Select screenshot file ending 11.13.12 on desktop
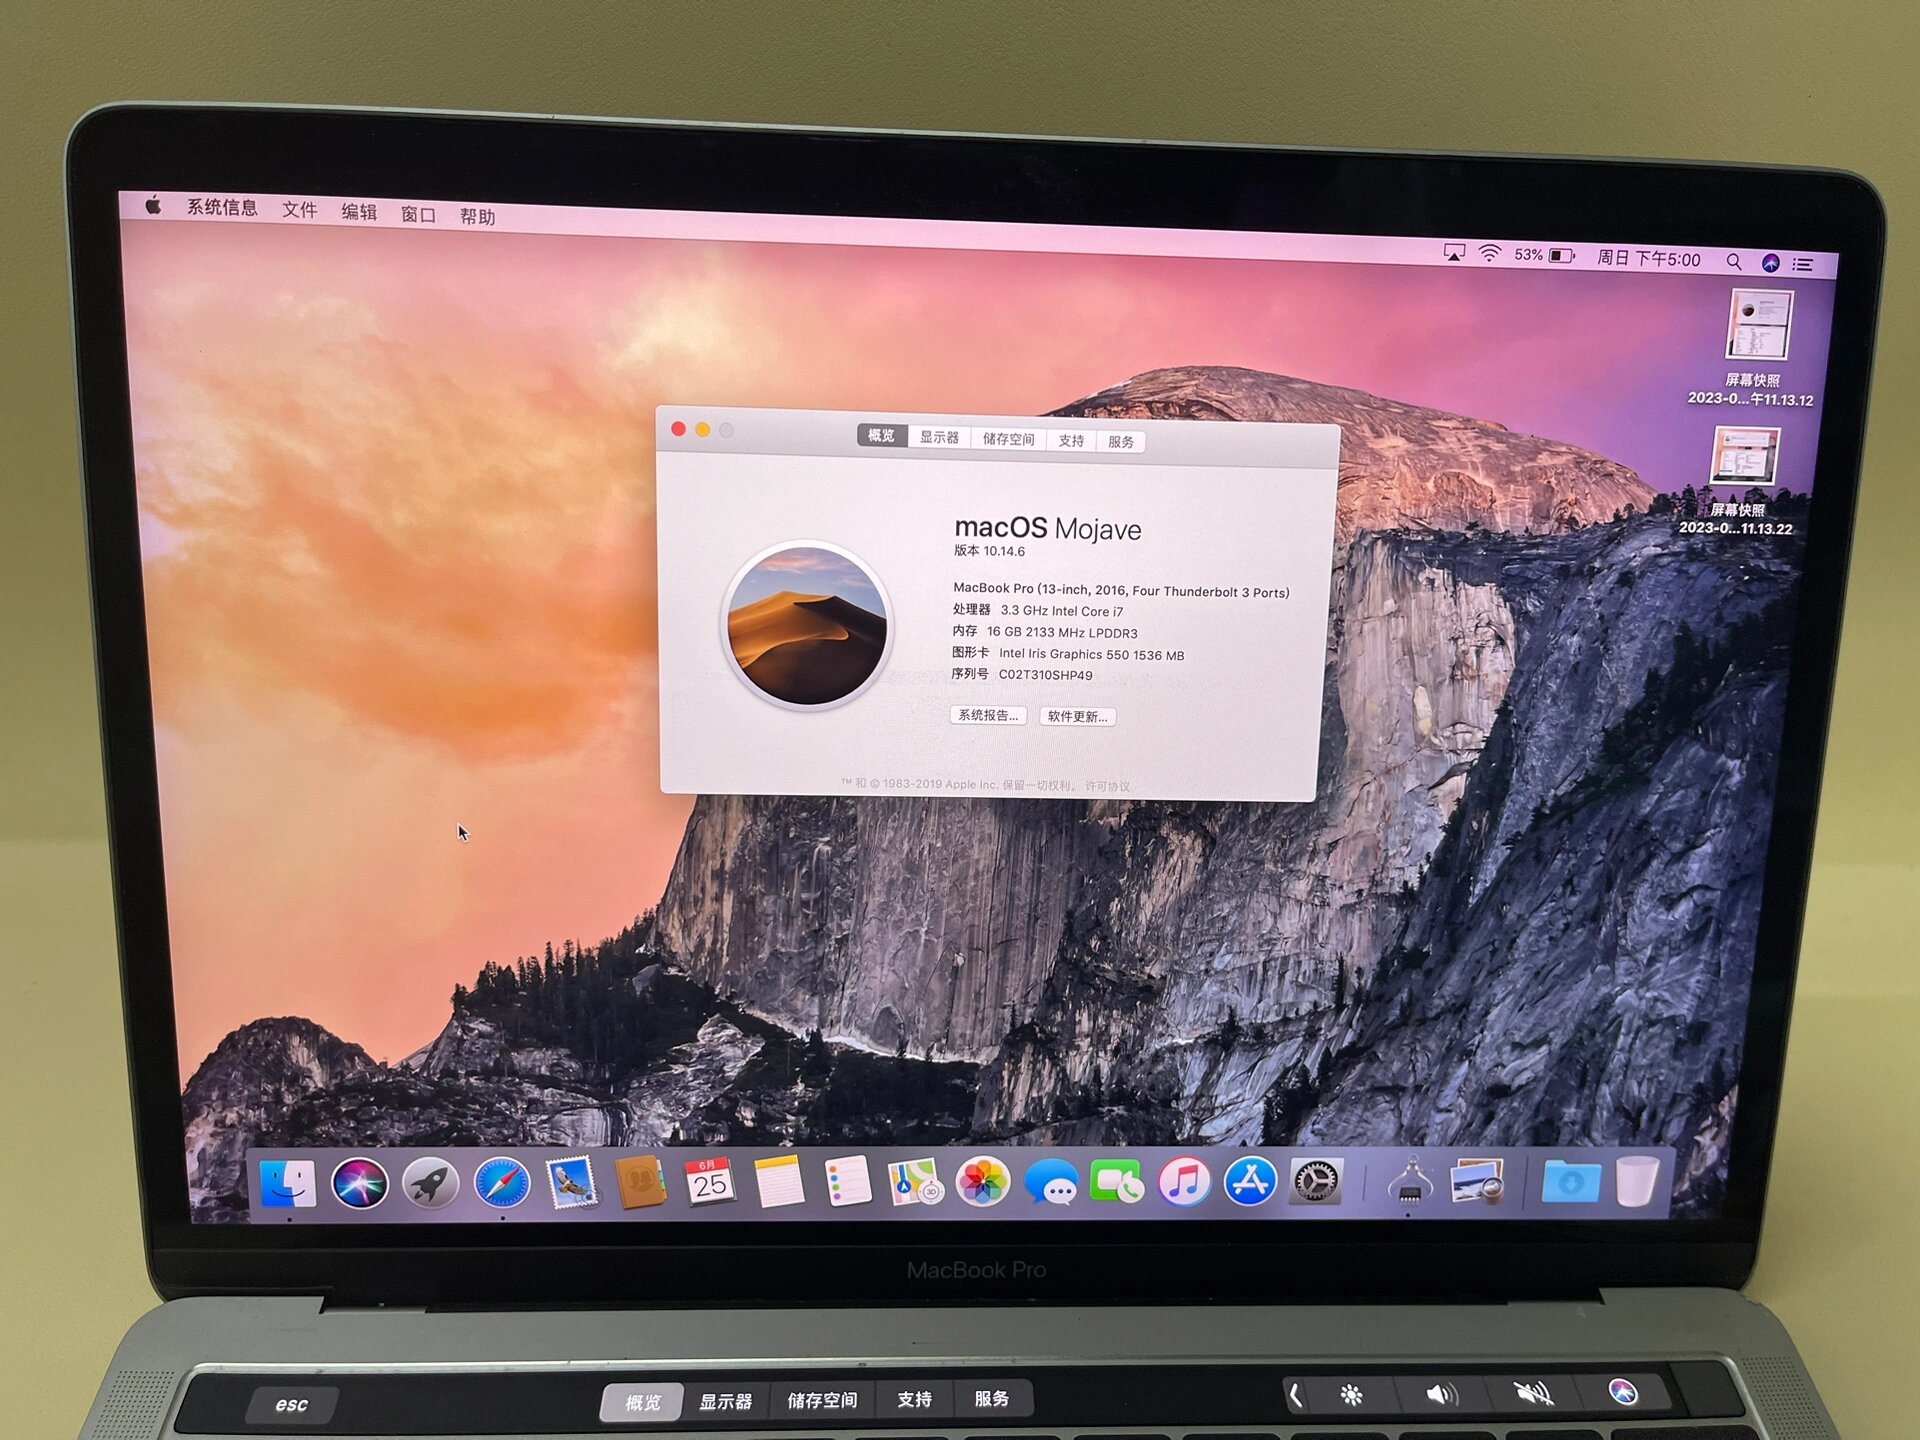Image resolution: width=1920 pixels, height=1440 pixels. 1757,346
